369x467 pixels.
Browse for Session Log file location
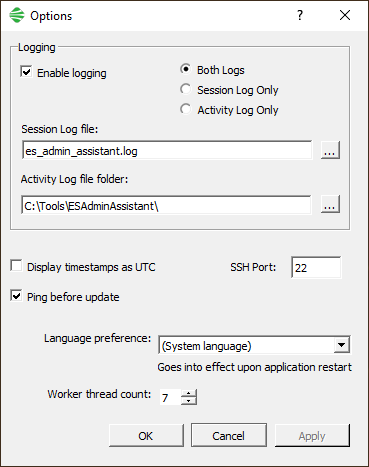(x=330, y=150)
